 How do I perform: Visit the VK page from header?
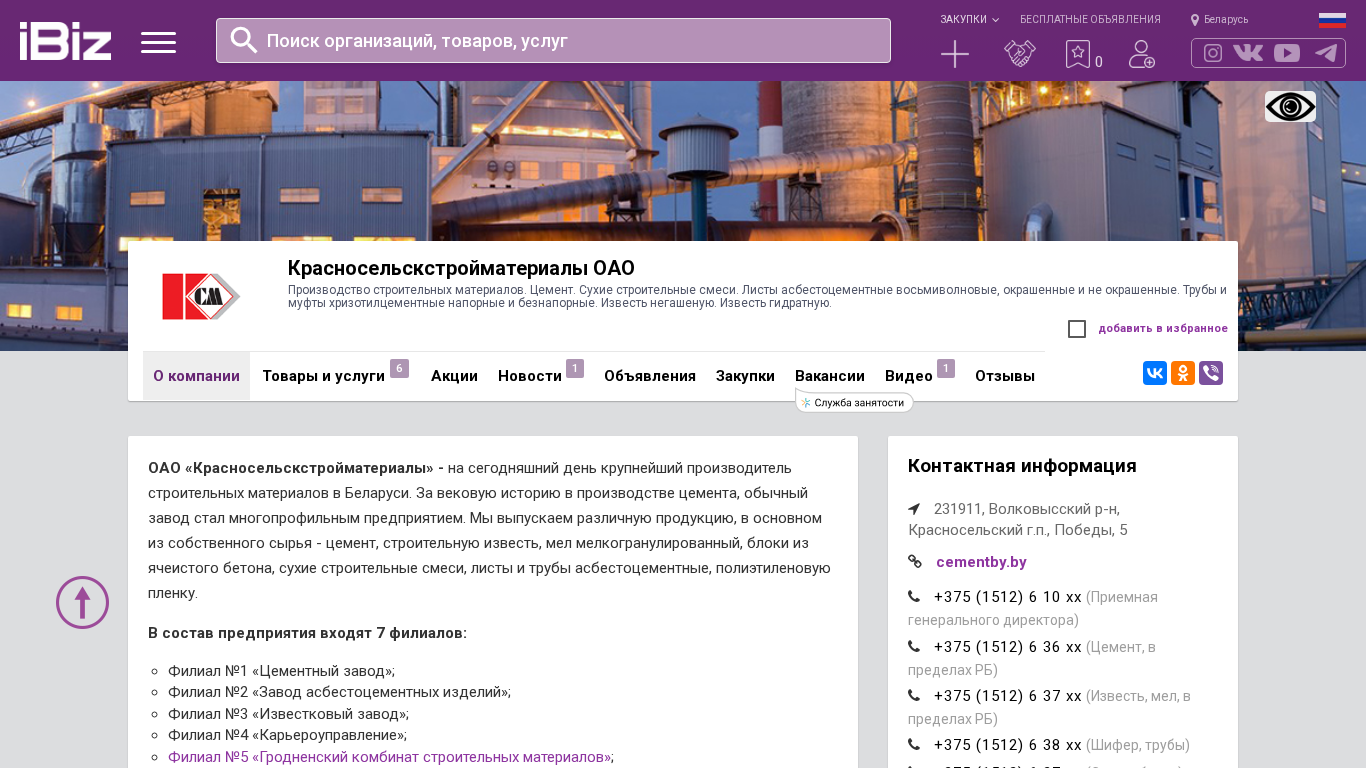(1248, 53)
